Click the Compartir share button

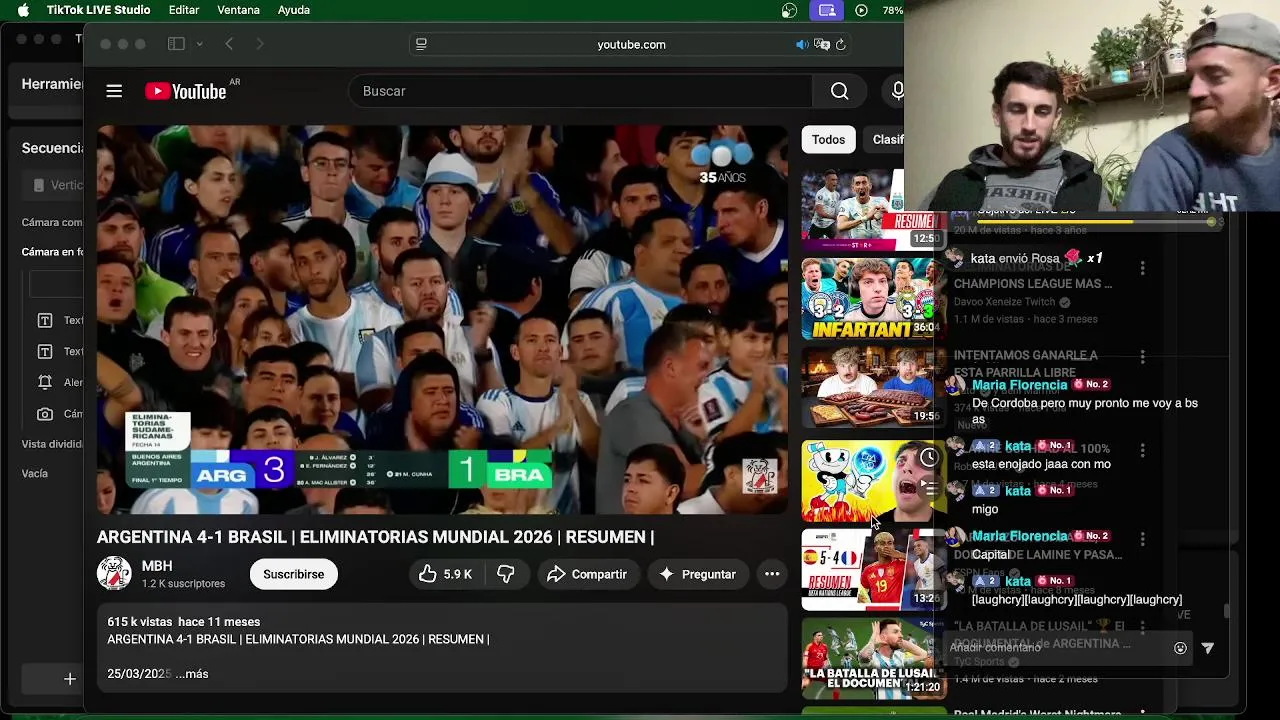pos(587,574)
